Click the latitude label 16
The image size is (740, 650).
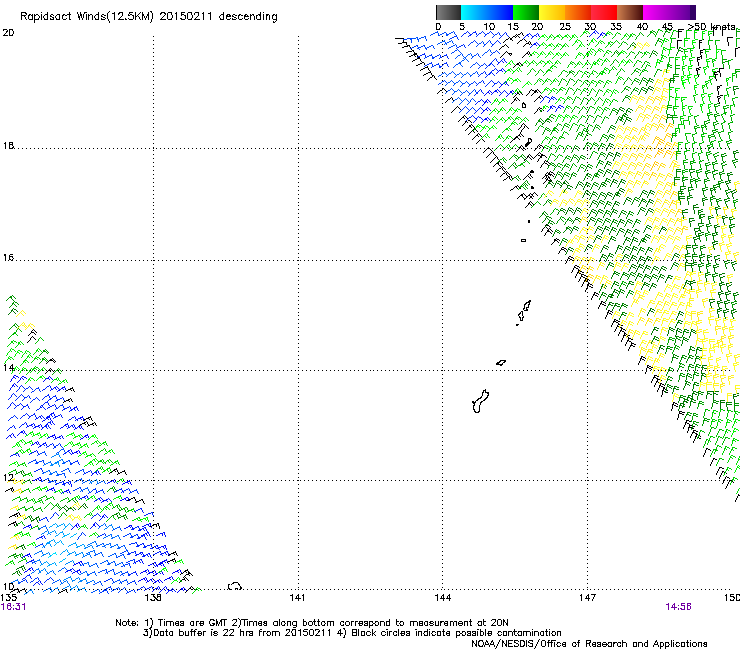8,257
